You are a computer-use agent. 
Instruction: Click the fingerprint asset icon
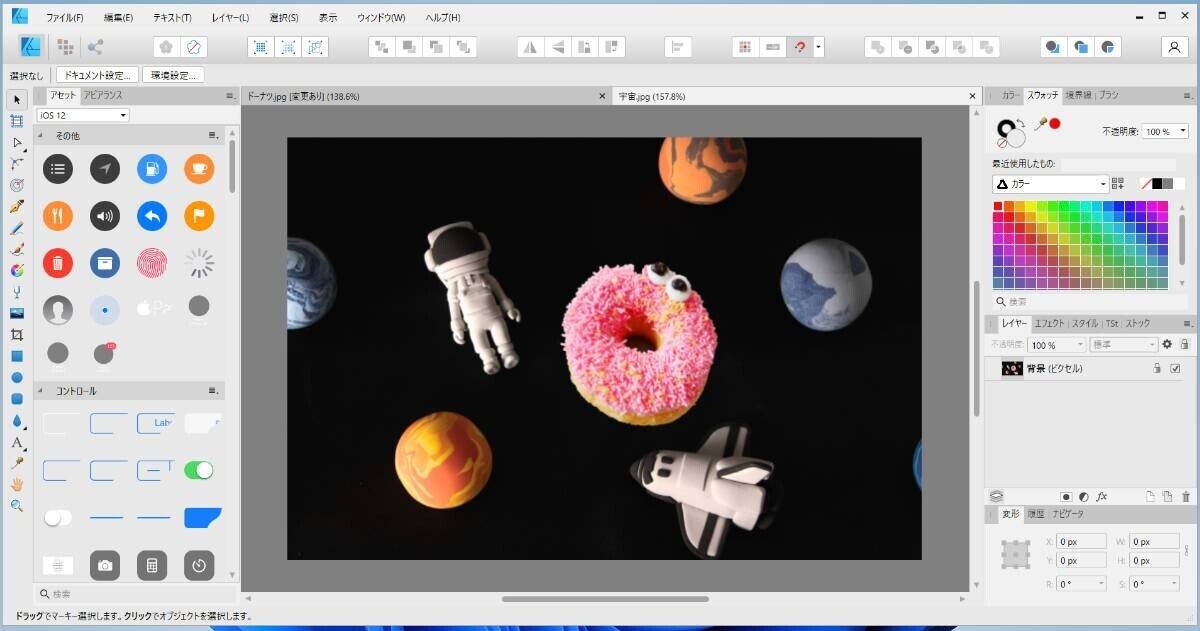pyautogui.click(x=152, y=263)
